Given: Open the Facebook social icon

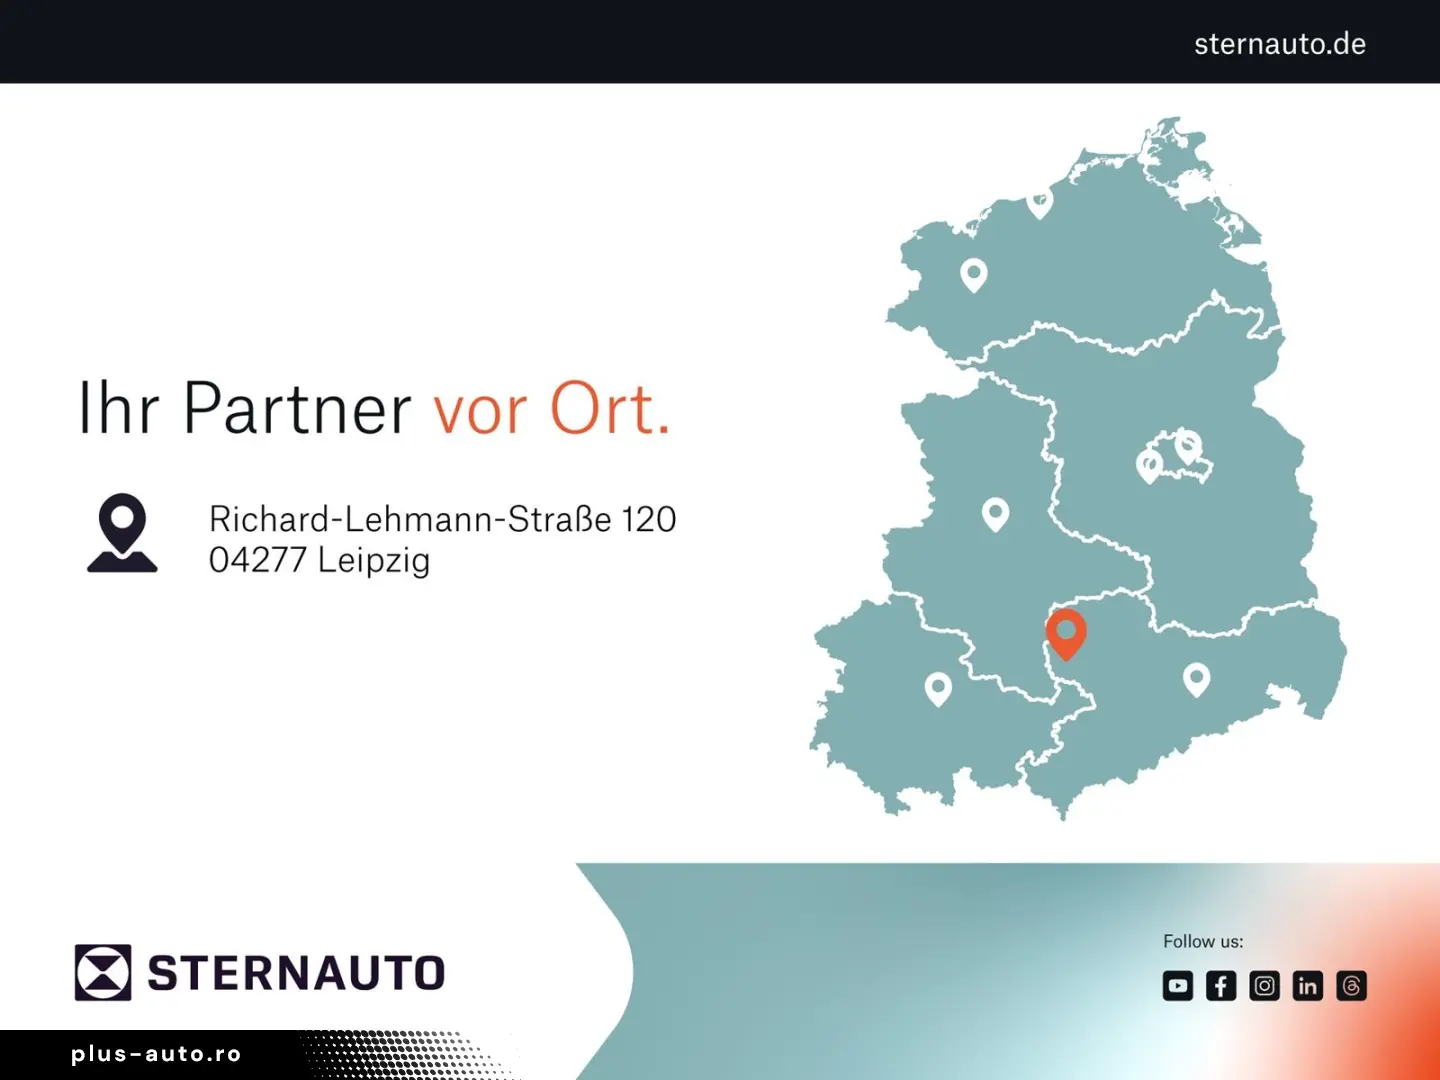Looking at the screenshot, I should pos(1221,986).
